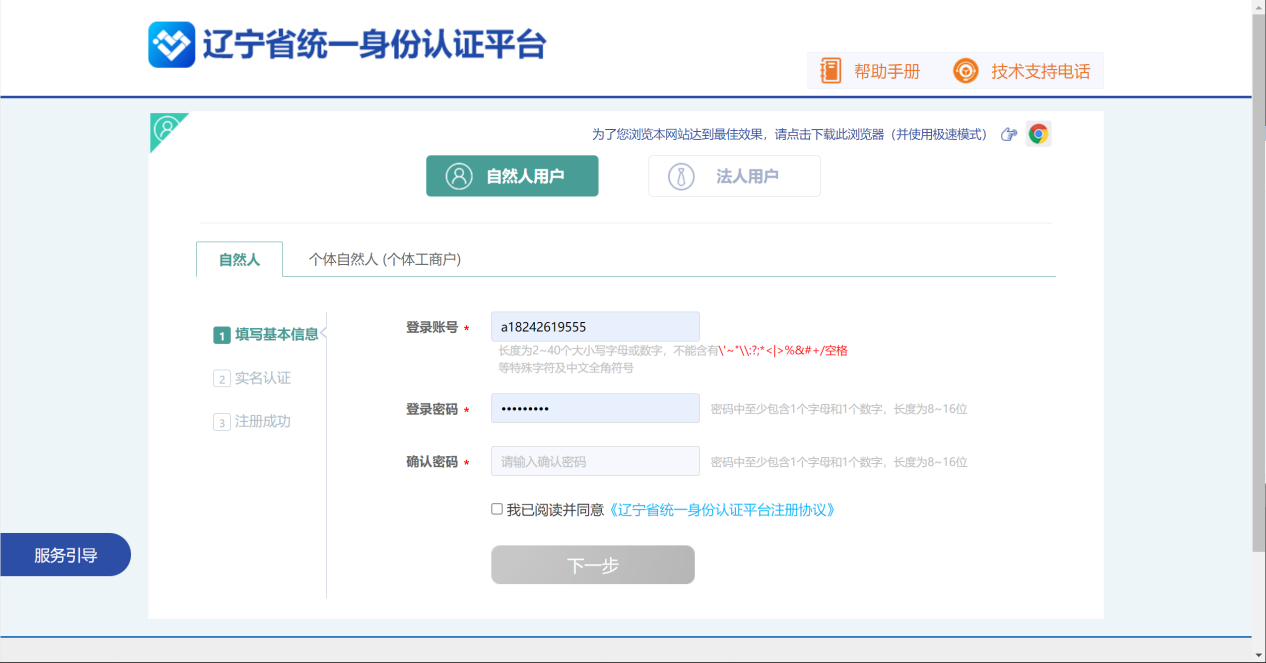Switch to 个体自然人 (个体工商户) tab

[385, 259]
